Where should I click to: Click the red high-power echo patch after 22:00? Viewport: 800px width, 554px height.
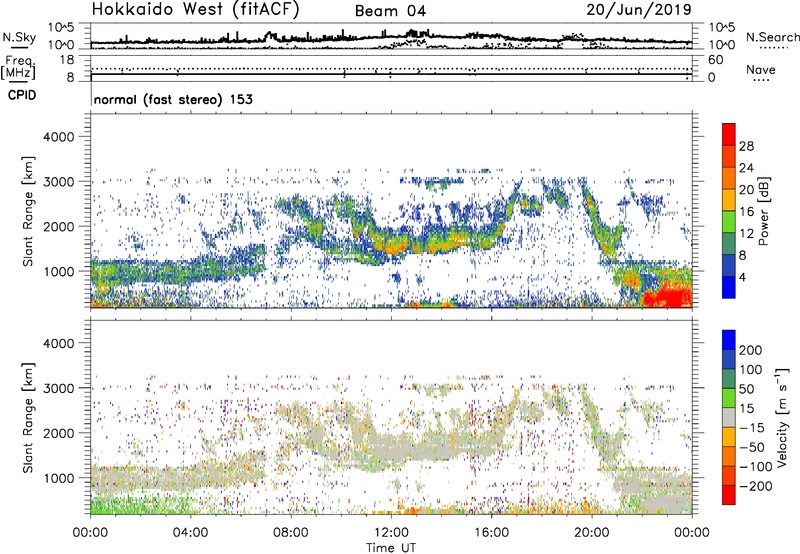pos(667,296)
